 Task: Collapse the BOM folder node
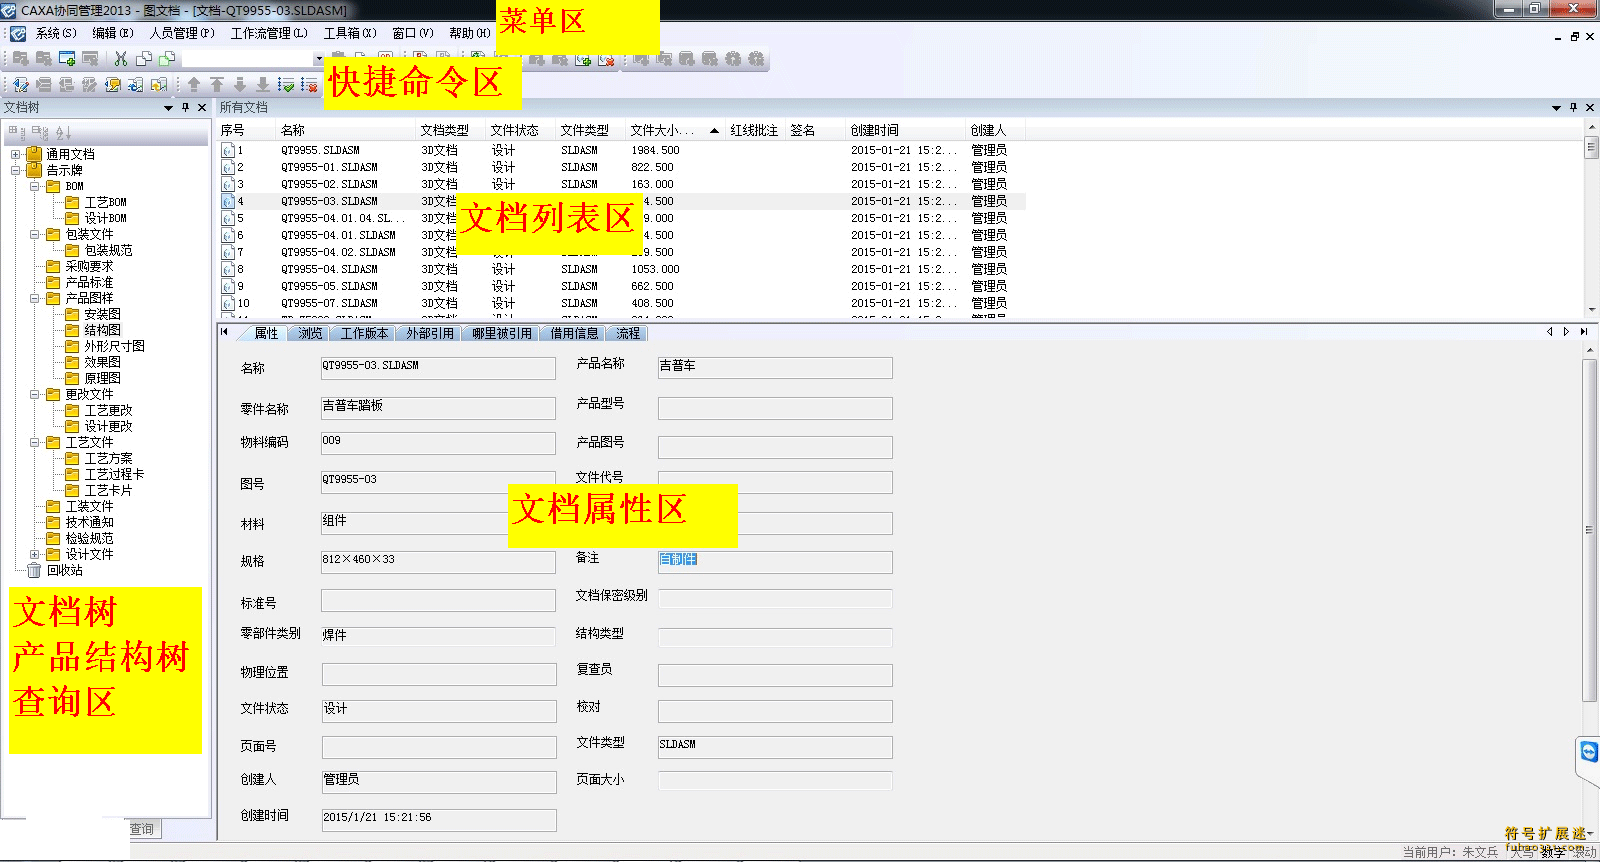[x=34, y=186]
